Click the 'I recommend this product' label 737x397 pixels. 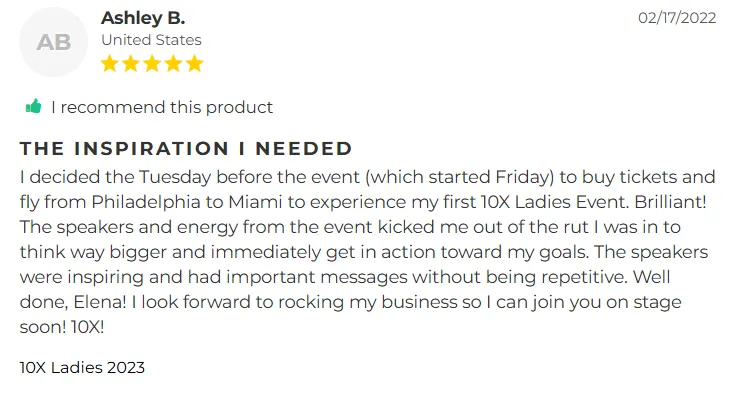click(162, 107)
